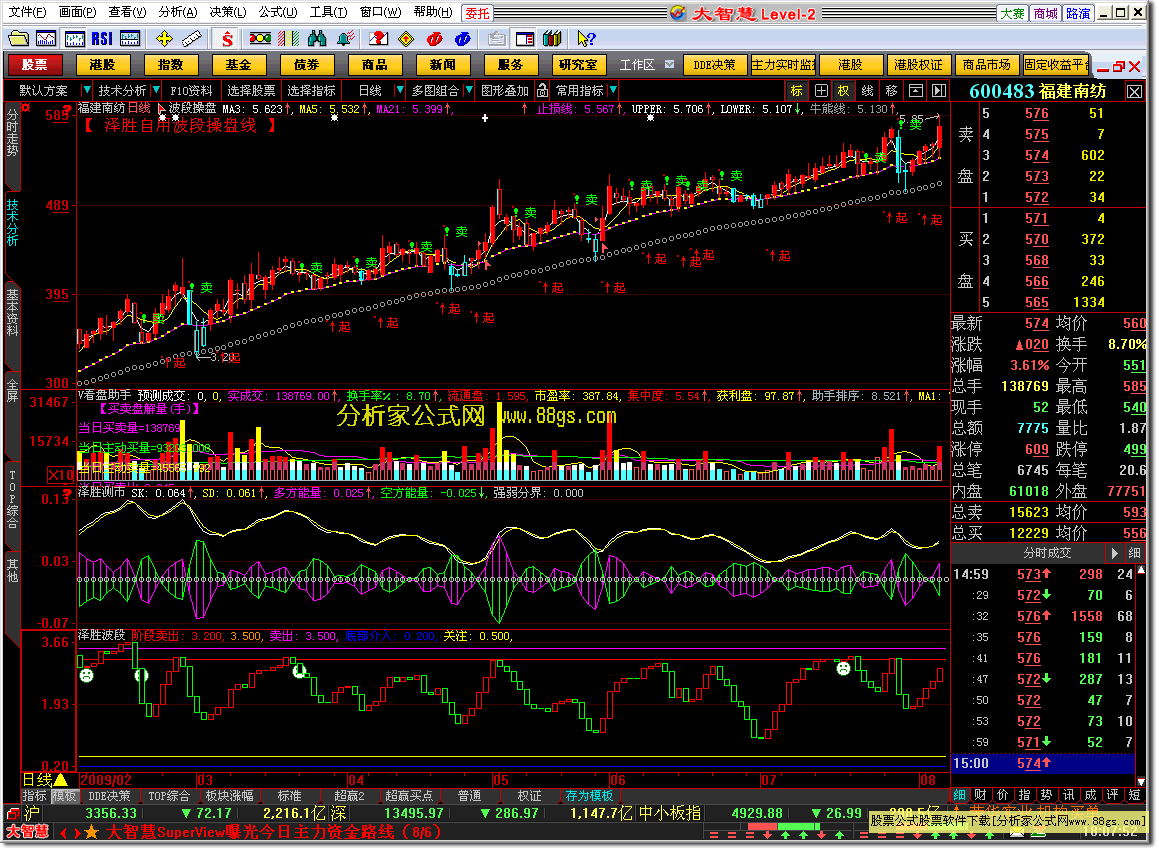This screenshot has height=850, width=1159.
Task: Switch to the 基金 tab
Action: 238,65
